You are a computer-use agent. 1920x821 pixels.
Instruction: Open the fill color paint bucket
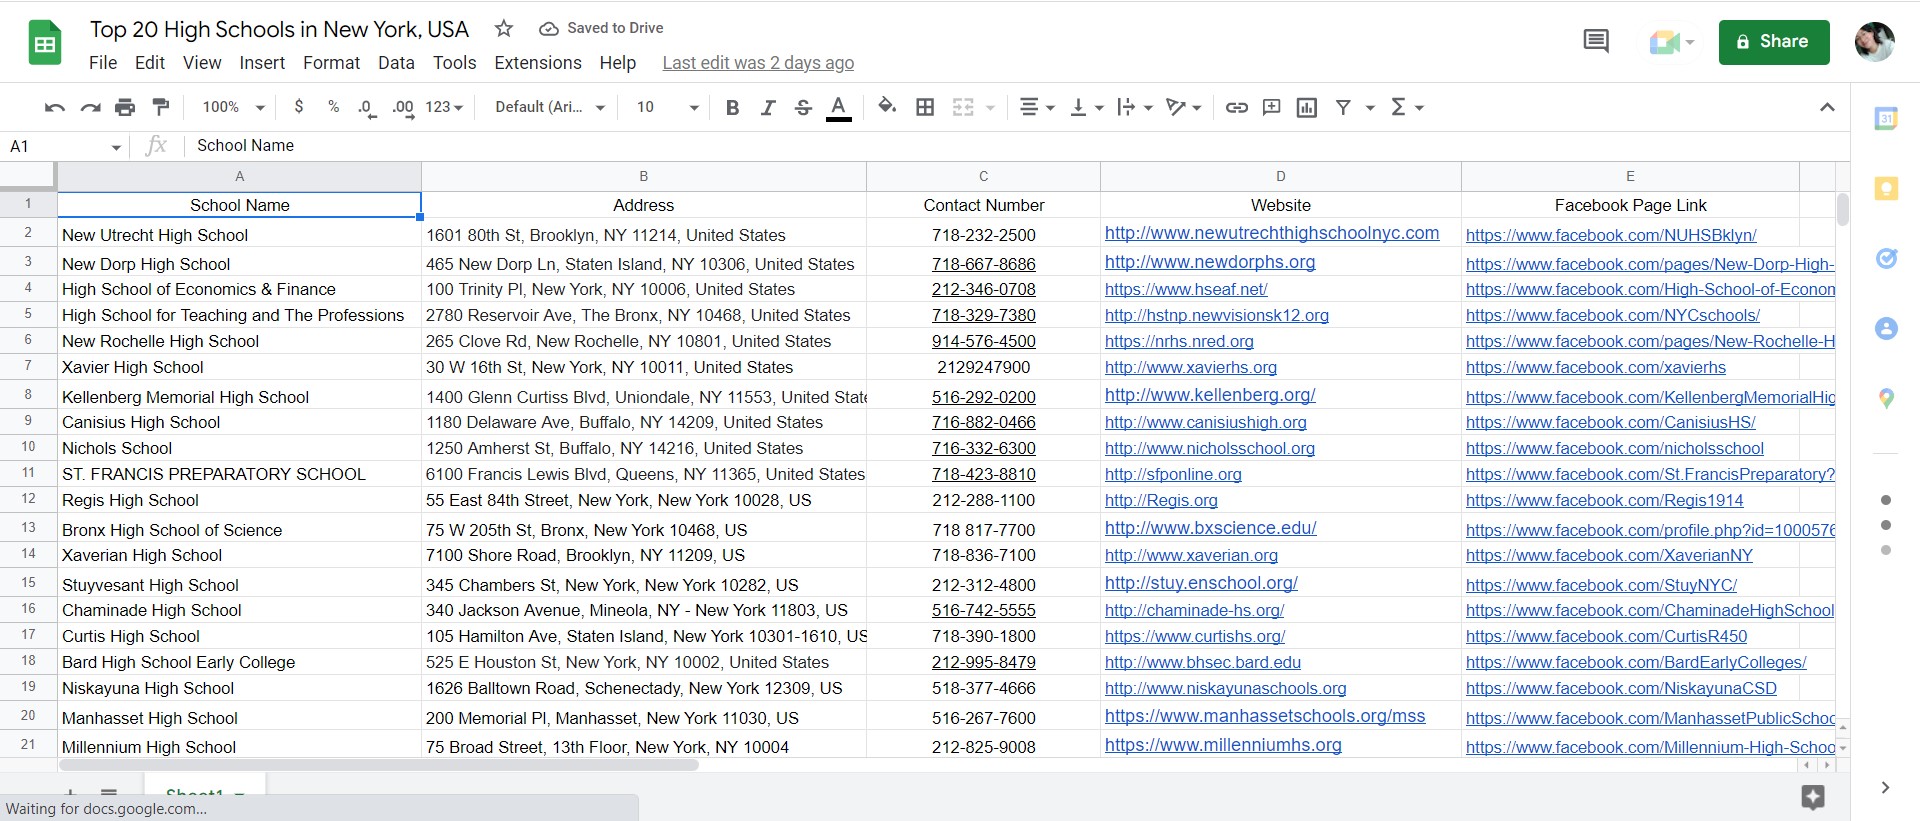pos(887,106)
